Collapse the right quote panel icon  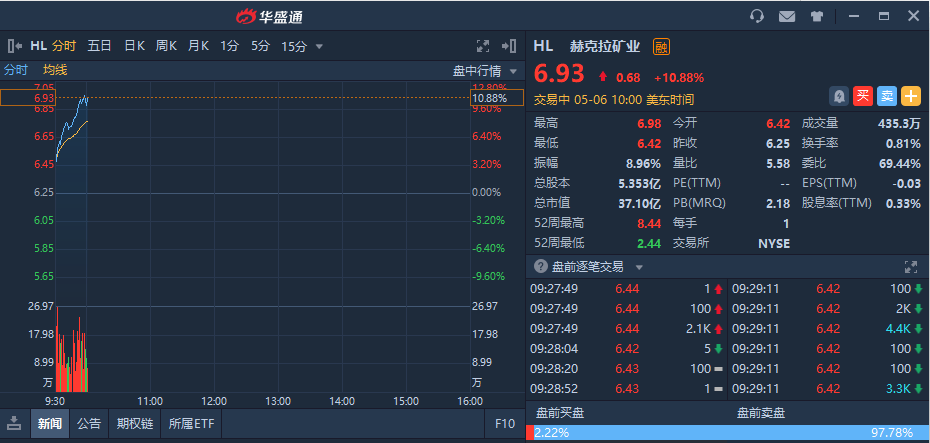(x=509, y=46)
